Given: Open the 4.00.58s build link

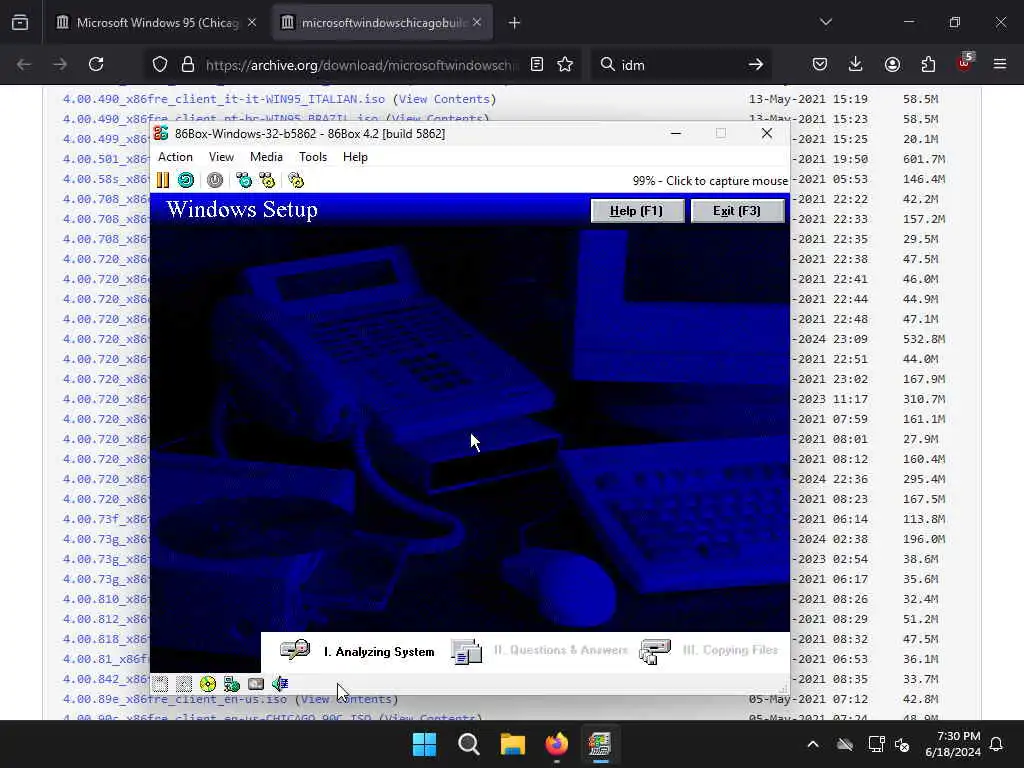Looking at the screenshot, I should click(x=106, y=179).
